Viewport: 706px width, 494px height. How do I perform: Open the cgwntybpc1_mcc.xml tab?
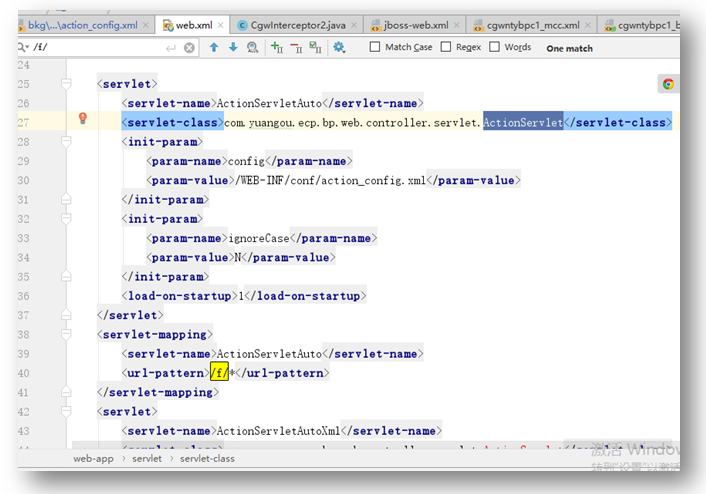click(533, 25)
